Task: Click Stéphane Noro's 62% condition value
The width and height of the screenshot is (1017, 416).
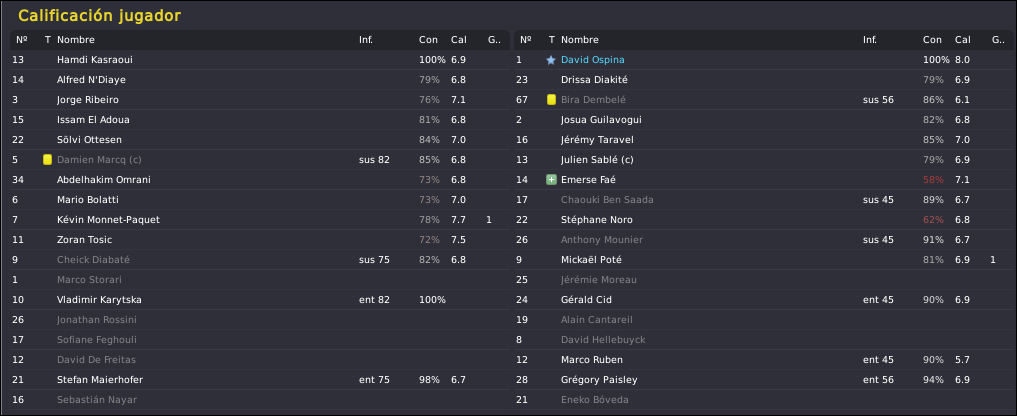Action: coord(933,220)
